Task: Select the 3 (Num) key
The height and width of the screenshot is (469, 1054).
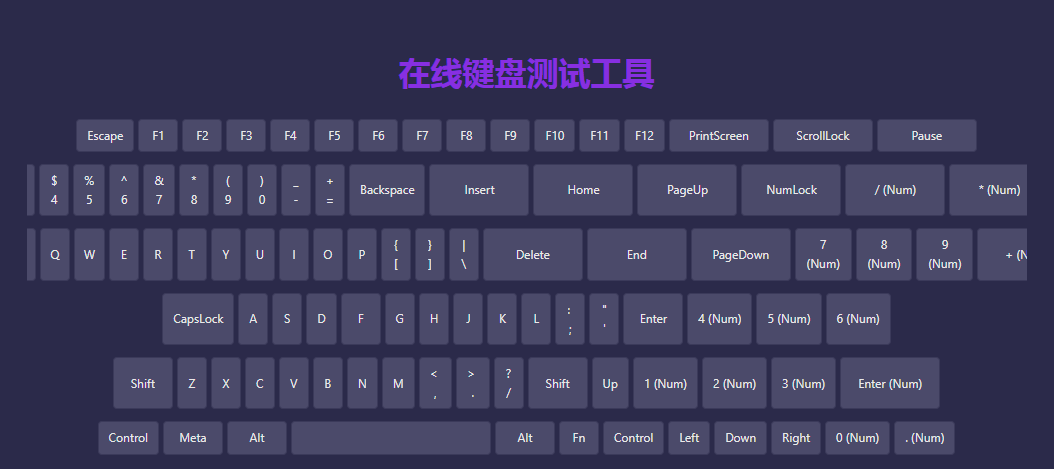Action: tap(803, 384)
